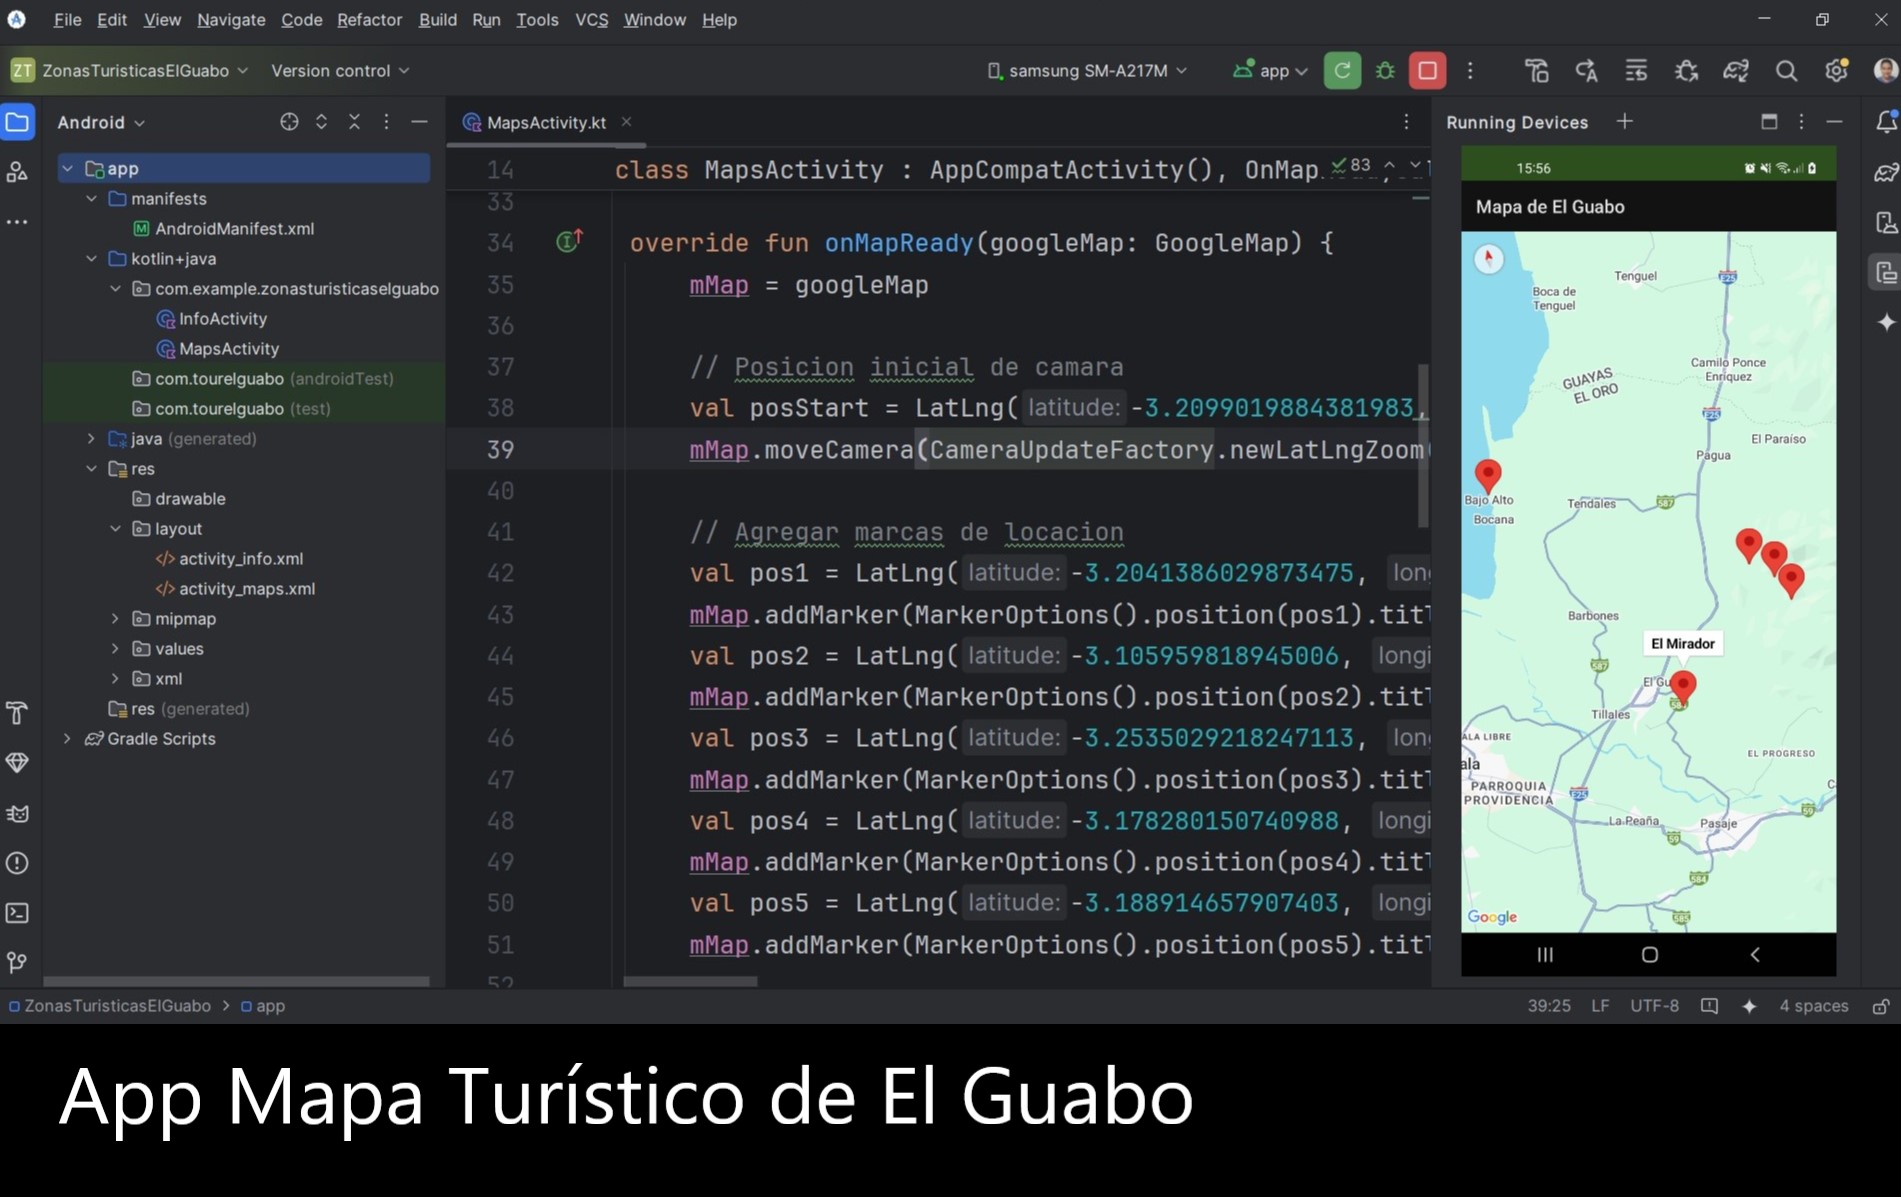Click the green Rerun app icon
Screen dimensions: 1901x1197
point(1342,71)
